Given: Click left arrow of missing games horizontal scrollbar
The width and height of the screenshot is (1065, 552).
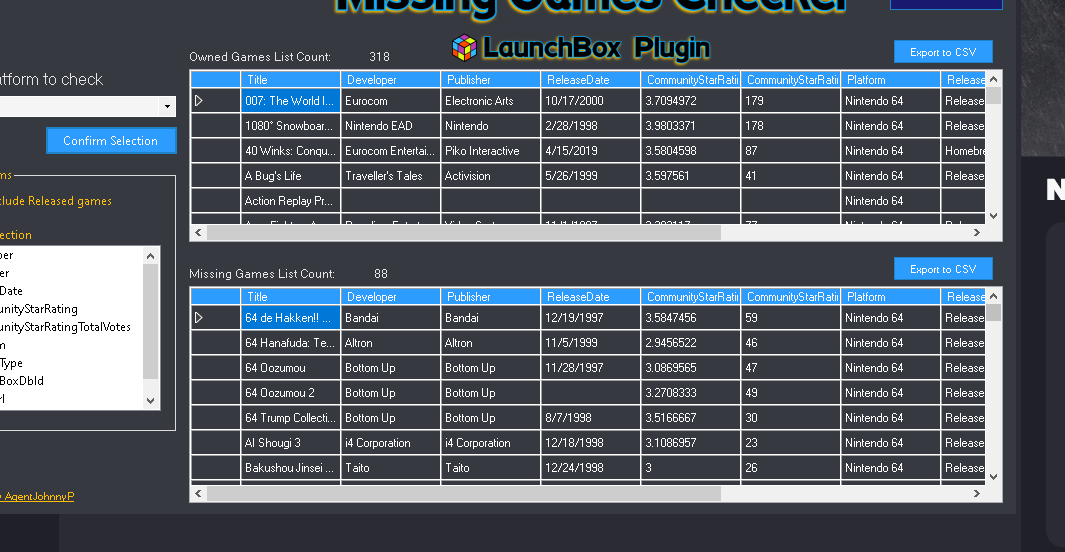Looking at the screenshot, I should 198,494.
